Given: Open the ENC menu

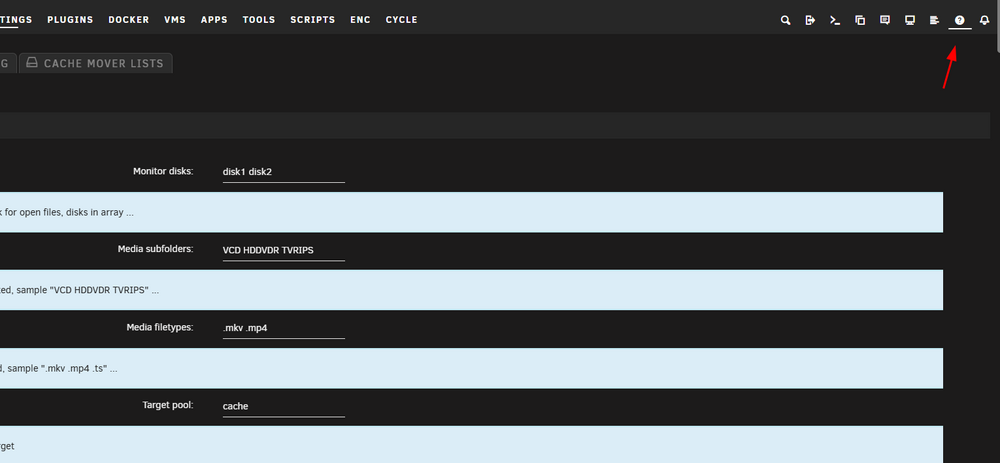Looking at the screenshot, I should click(x=360, y=20).
